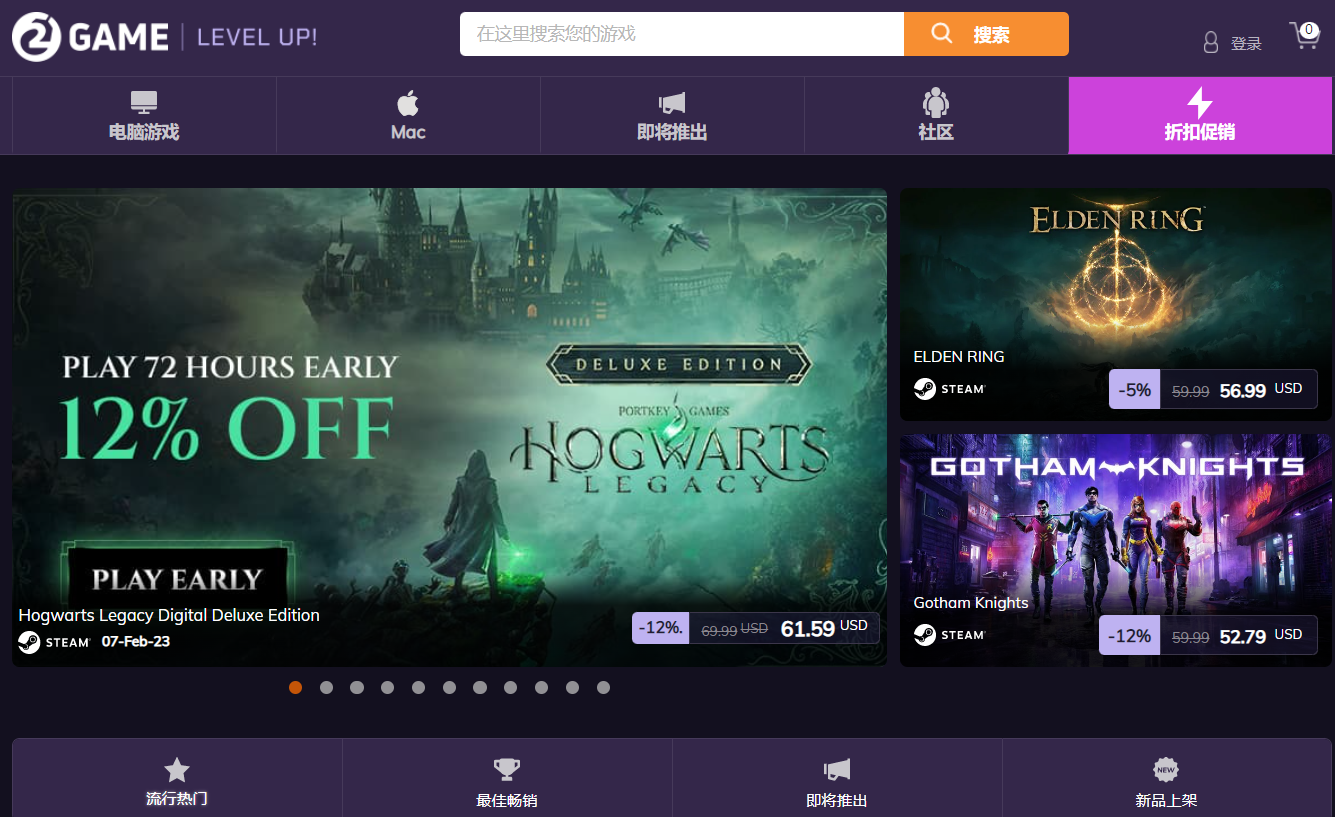Select the fourth carousel slide dot
The width and height of the screenshot is (1335, 817).
click(388, 687)
